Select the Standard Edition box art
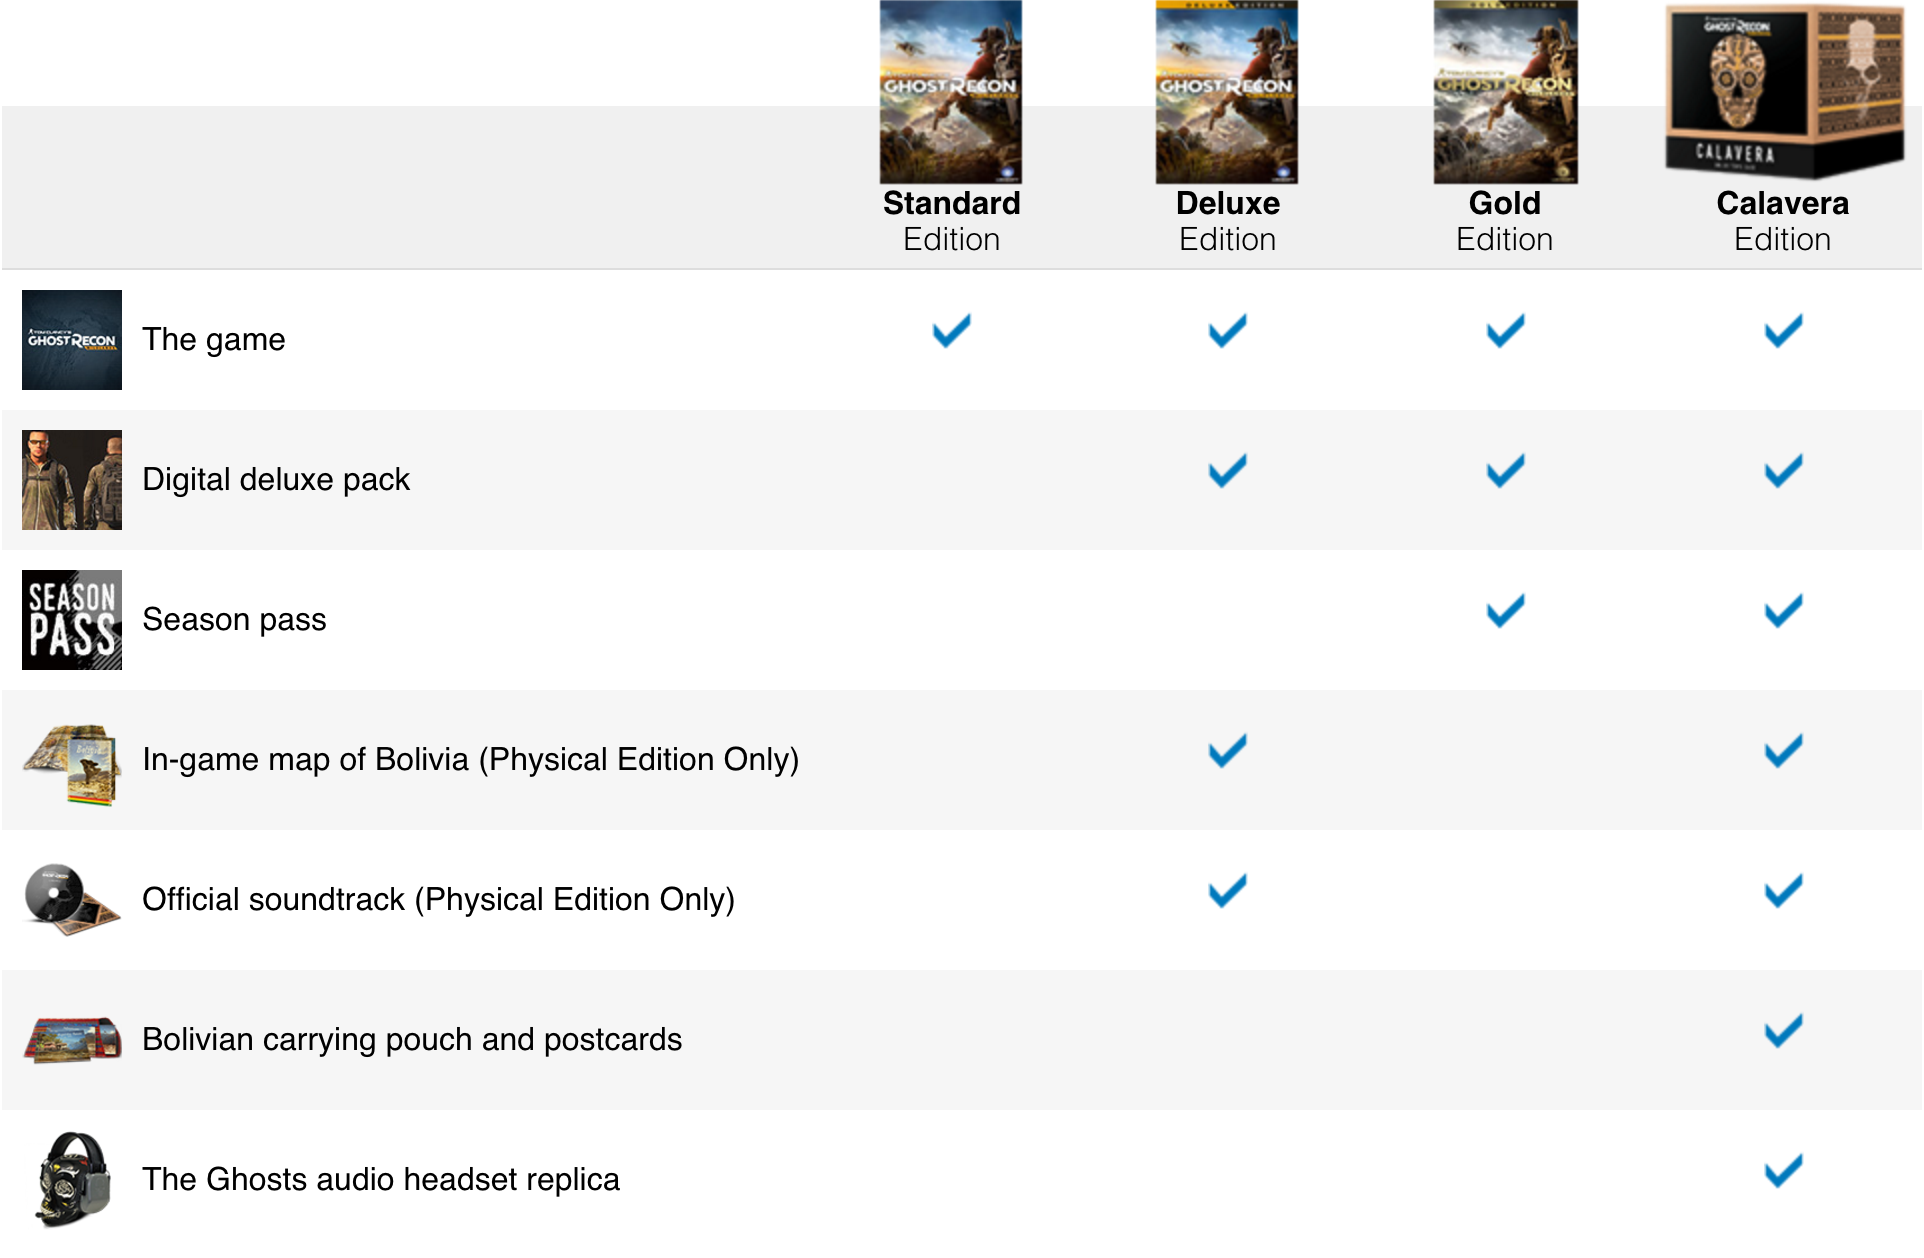Image resolution: width=1924 pixels, height=1258 pixels. 950,92
